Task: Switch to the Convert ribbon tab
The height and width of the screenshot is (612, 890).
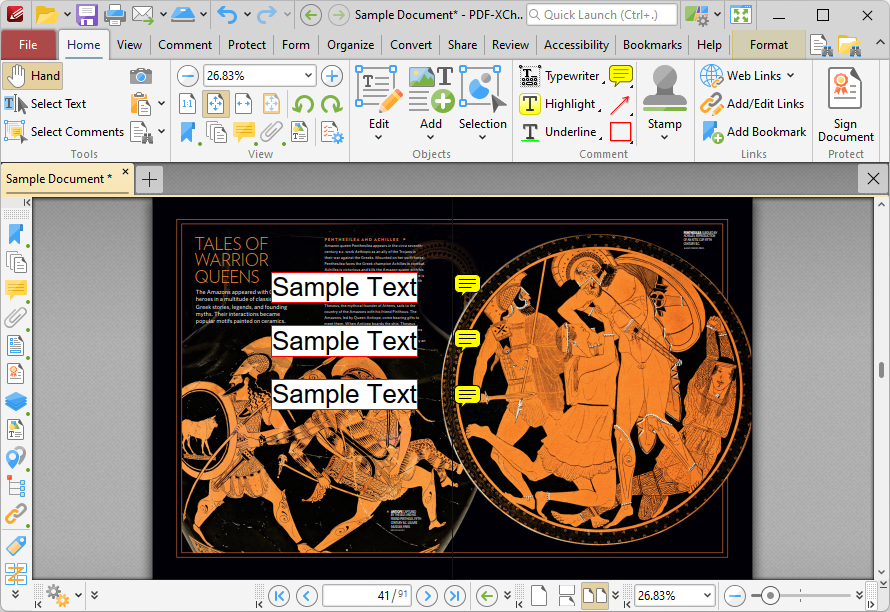Action: pos(411,45)
